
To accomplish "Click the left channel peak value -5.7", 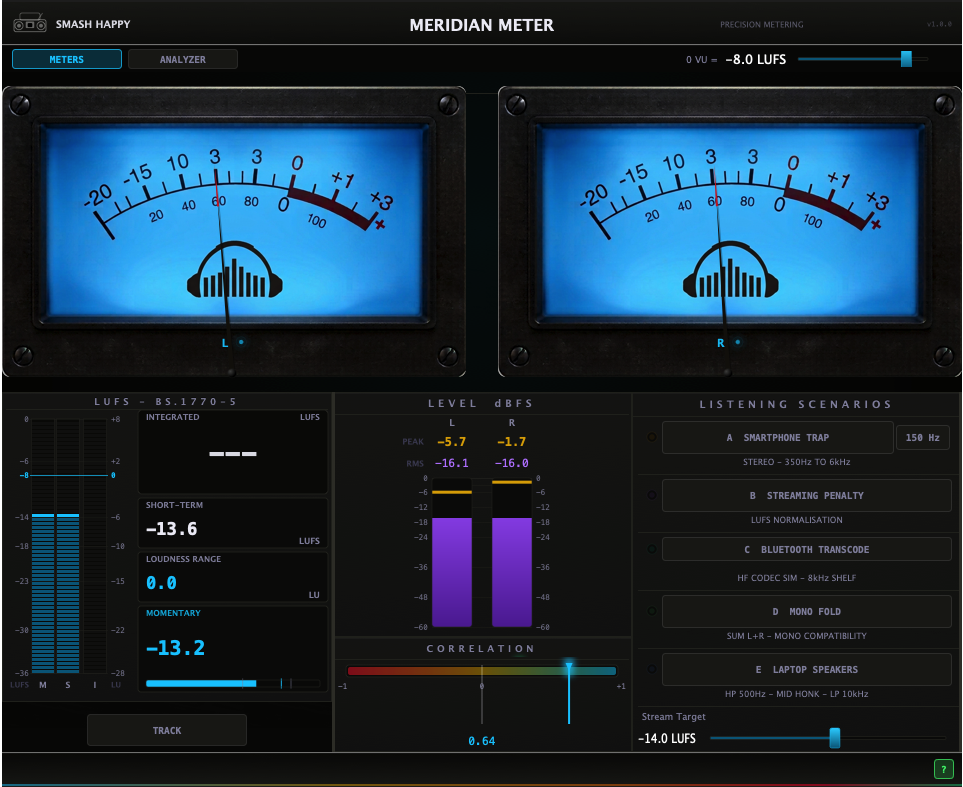I will pos(451,442).
